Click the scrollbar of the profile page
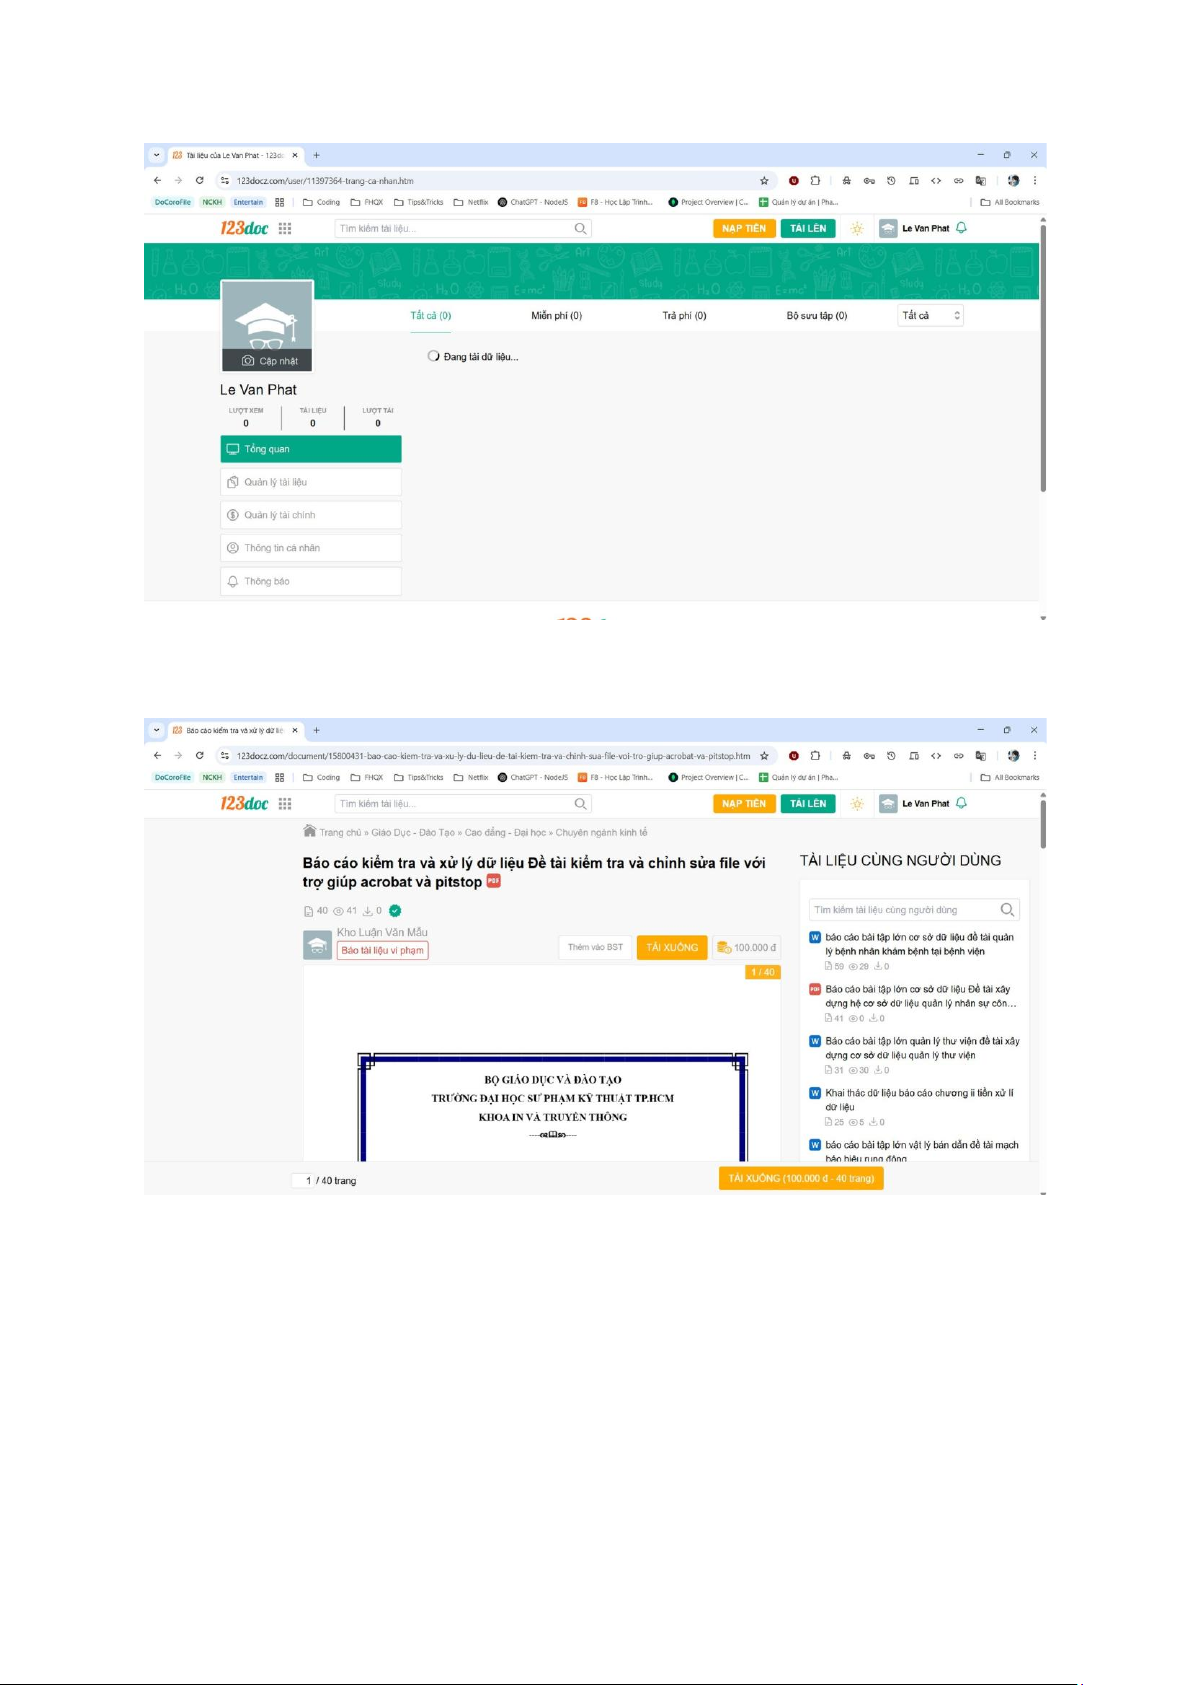The width and height of the screenshot is (1192, 1685). pos(1043,356)
